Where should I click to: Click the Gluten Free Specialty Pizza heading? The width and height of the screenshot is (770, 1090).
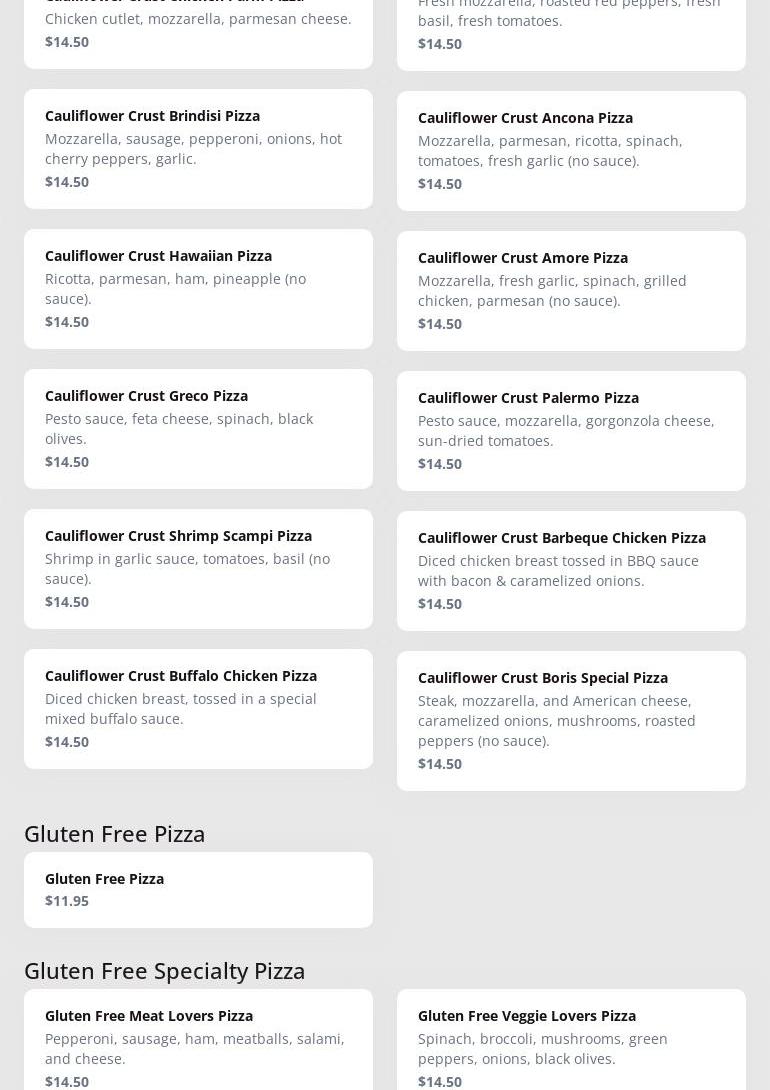pyautogui.click(x=164, y=970)
